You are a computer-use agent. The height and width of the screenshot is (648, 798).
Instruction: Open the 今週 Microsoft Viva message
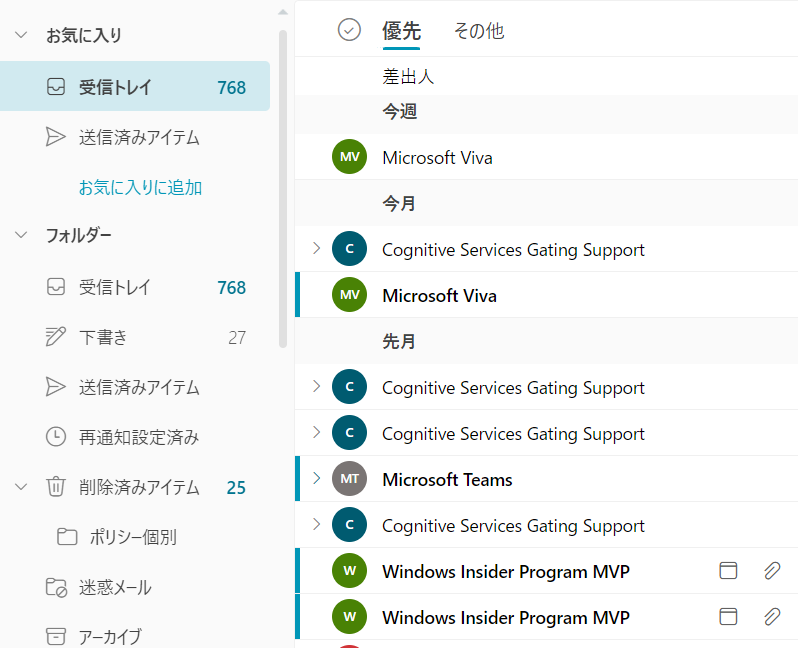click(546, 157)
